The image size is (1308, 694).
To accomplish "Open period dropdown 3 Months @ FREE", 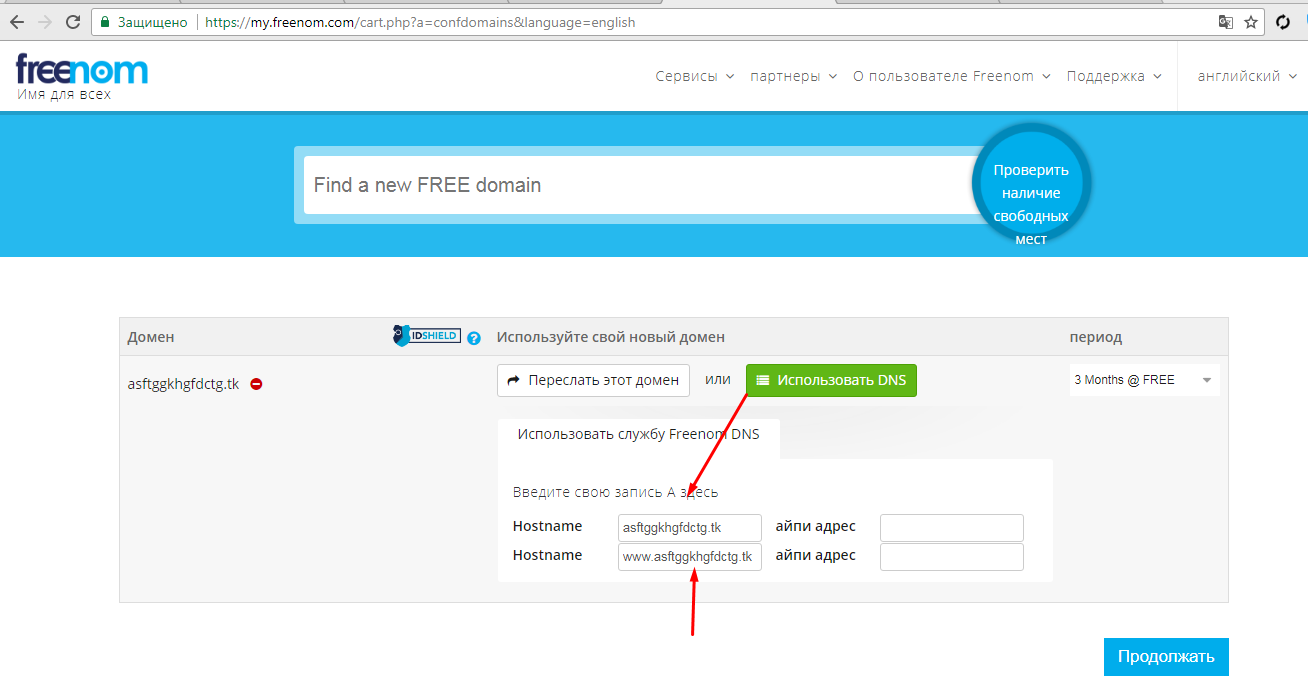I will 1143,380.
